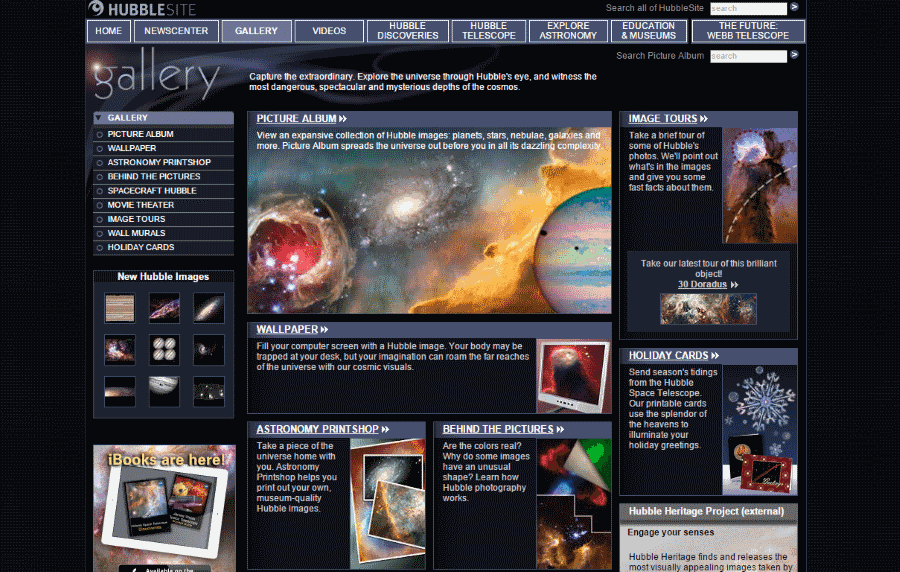Go to Hubble Discoveries tab
This screenshot has height=572, width=900.
[x=408, y=31]
